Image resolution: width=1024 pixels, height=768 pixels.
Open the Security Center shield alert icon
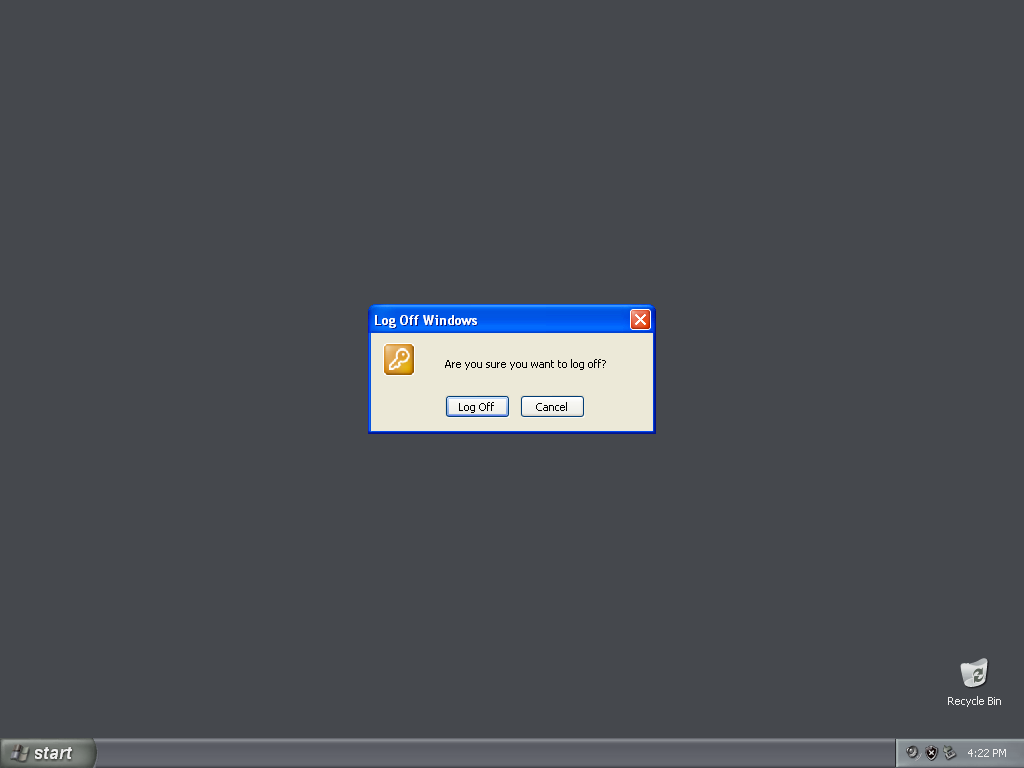pyautogui.click(x=931, y=753)
